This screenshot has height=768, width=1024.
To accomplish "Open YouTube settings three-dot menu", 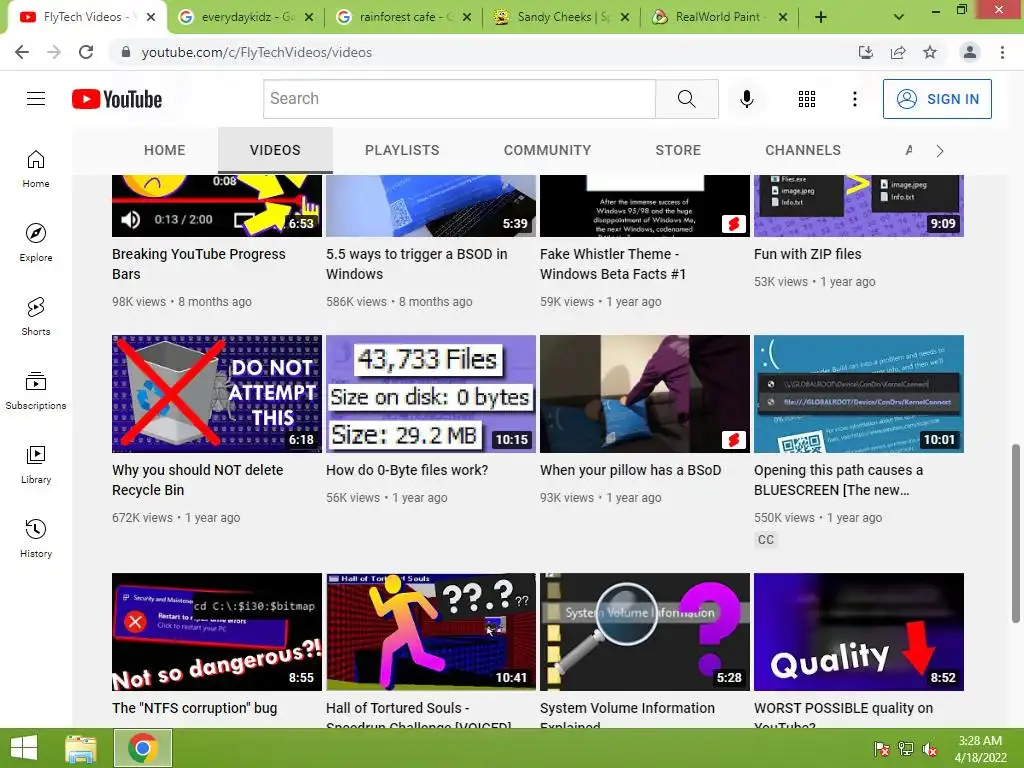I will pos(854,99).
